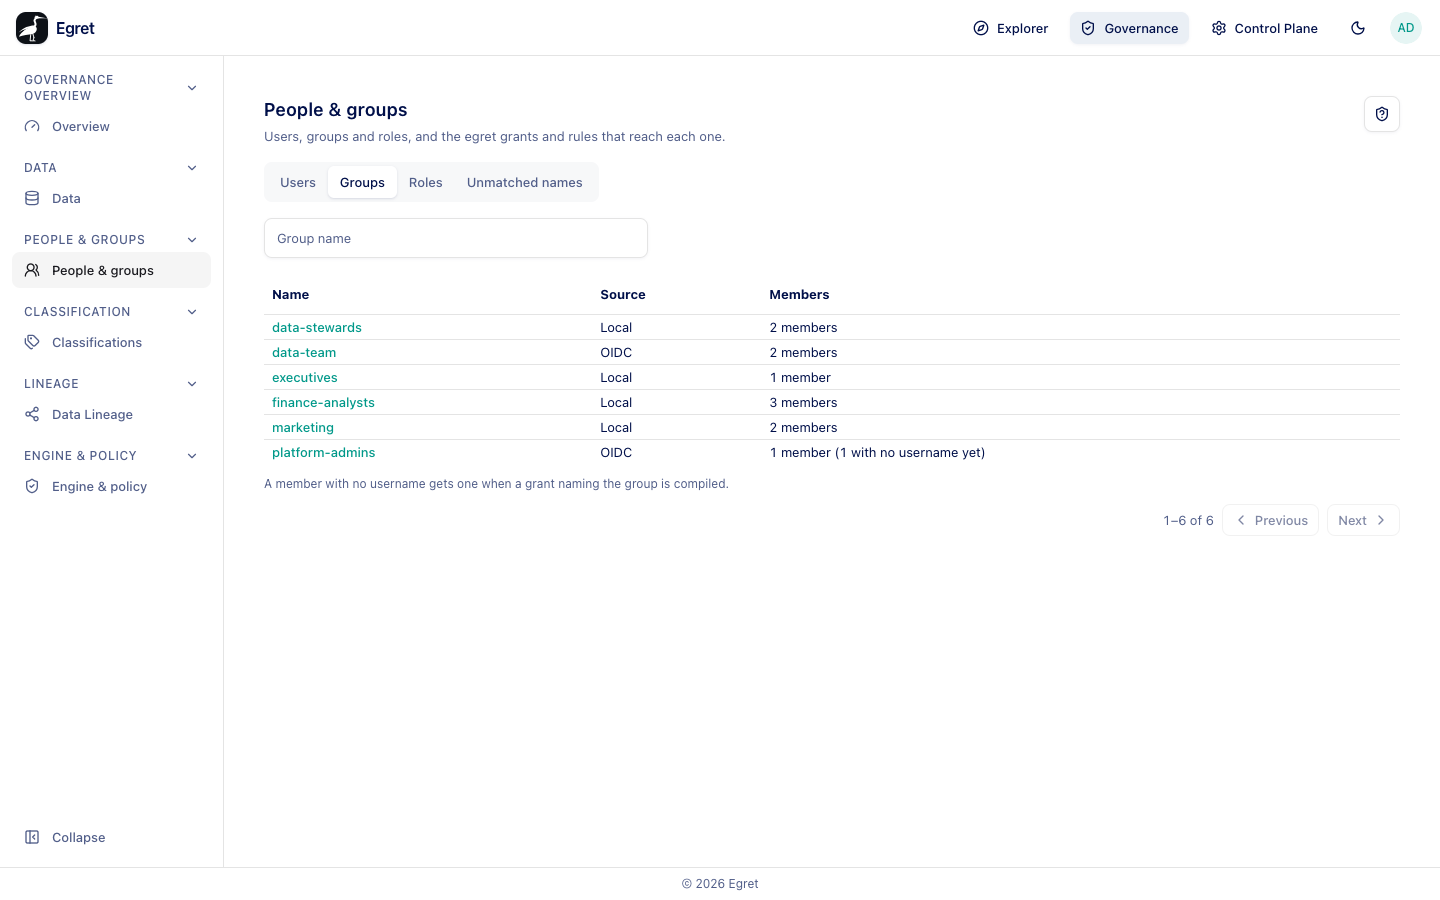Open the finance-analysts group
This screenshot has height=900, width=1440.
click(x=323, y=402)
